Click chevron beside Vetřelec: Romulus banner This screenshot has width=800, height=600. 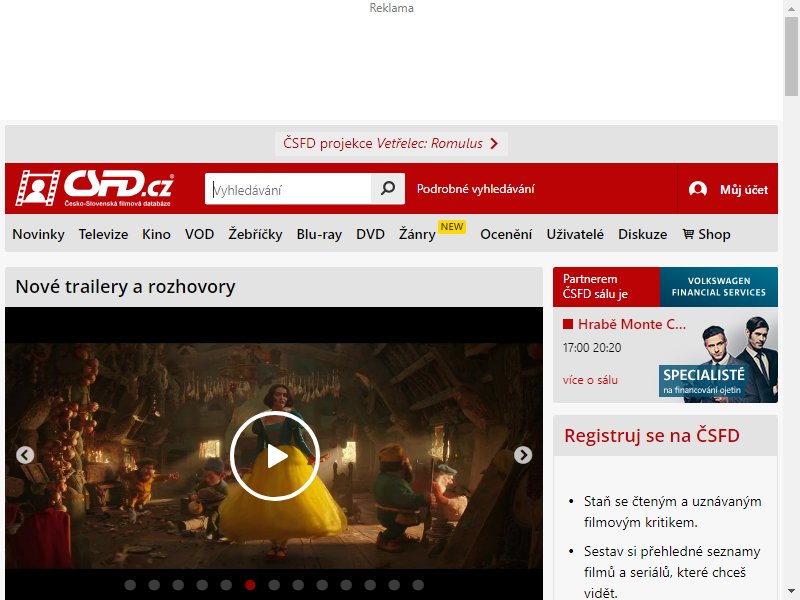[494, 143]
